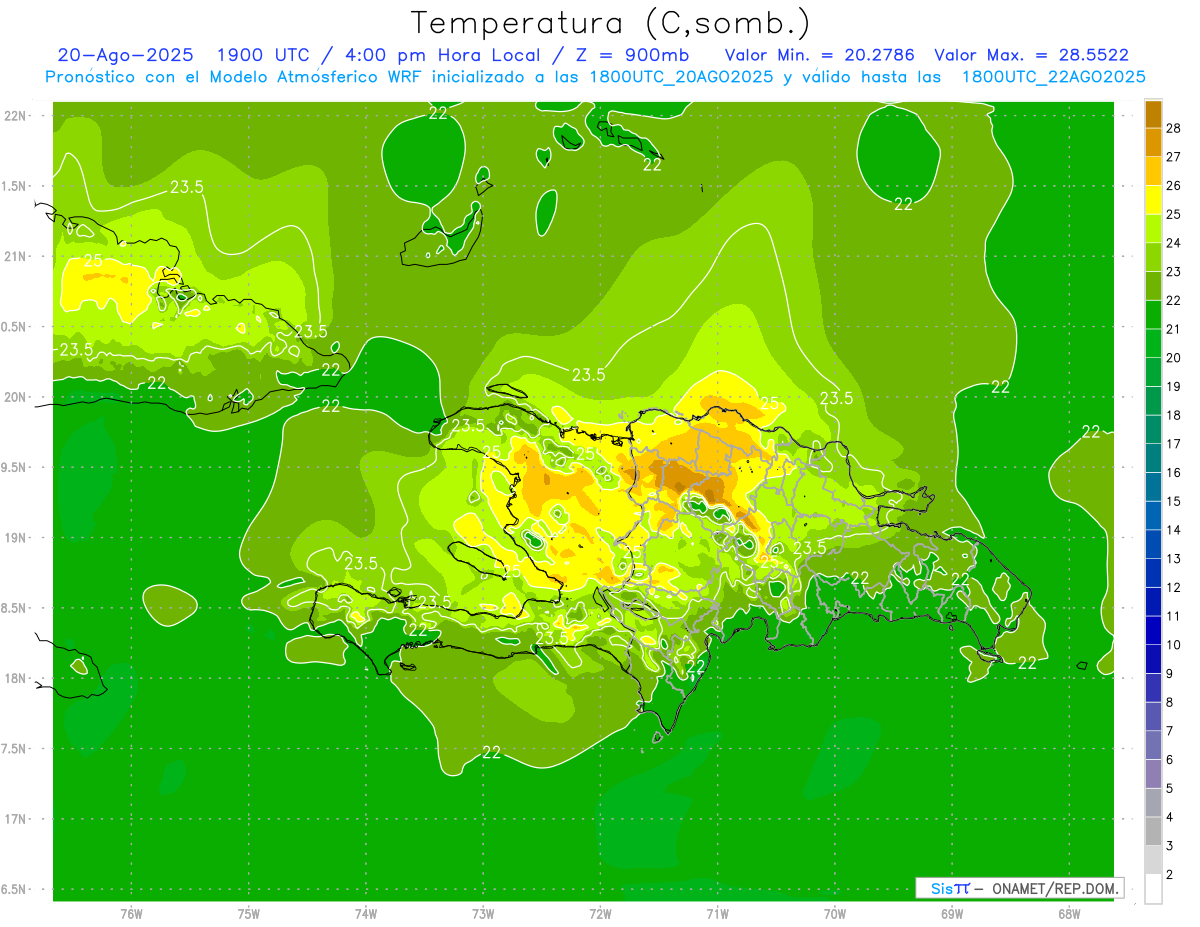
Task: Pick the color swatch between 27 and 28
Action: click(1153, 143)
